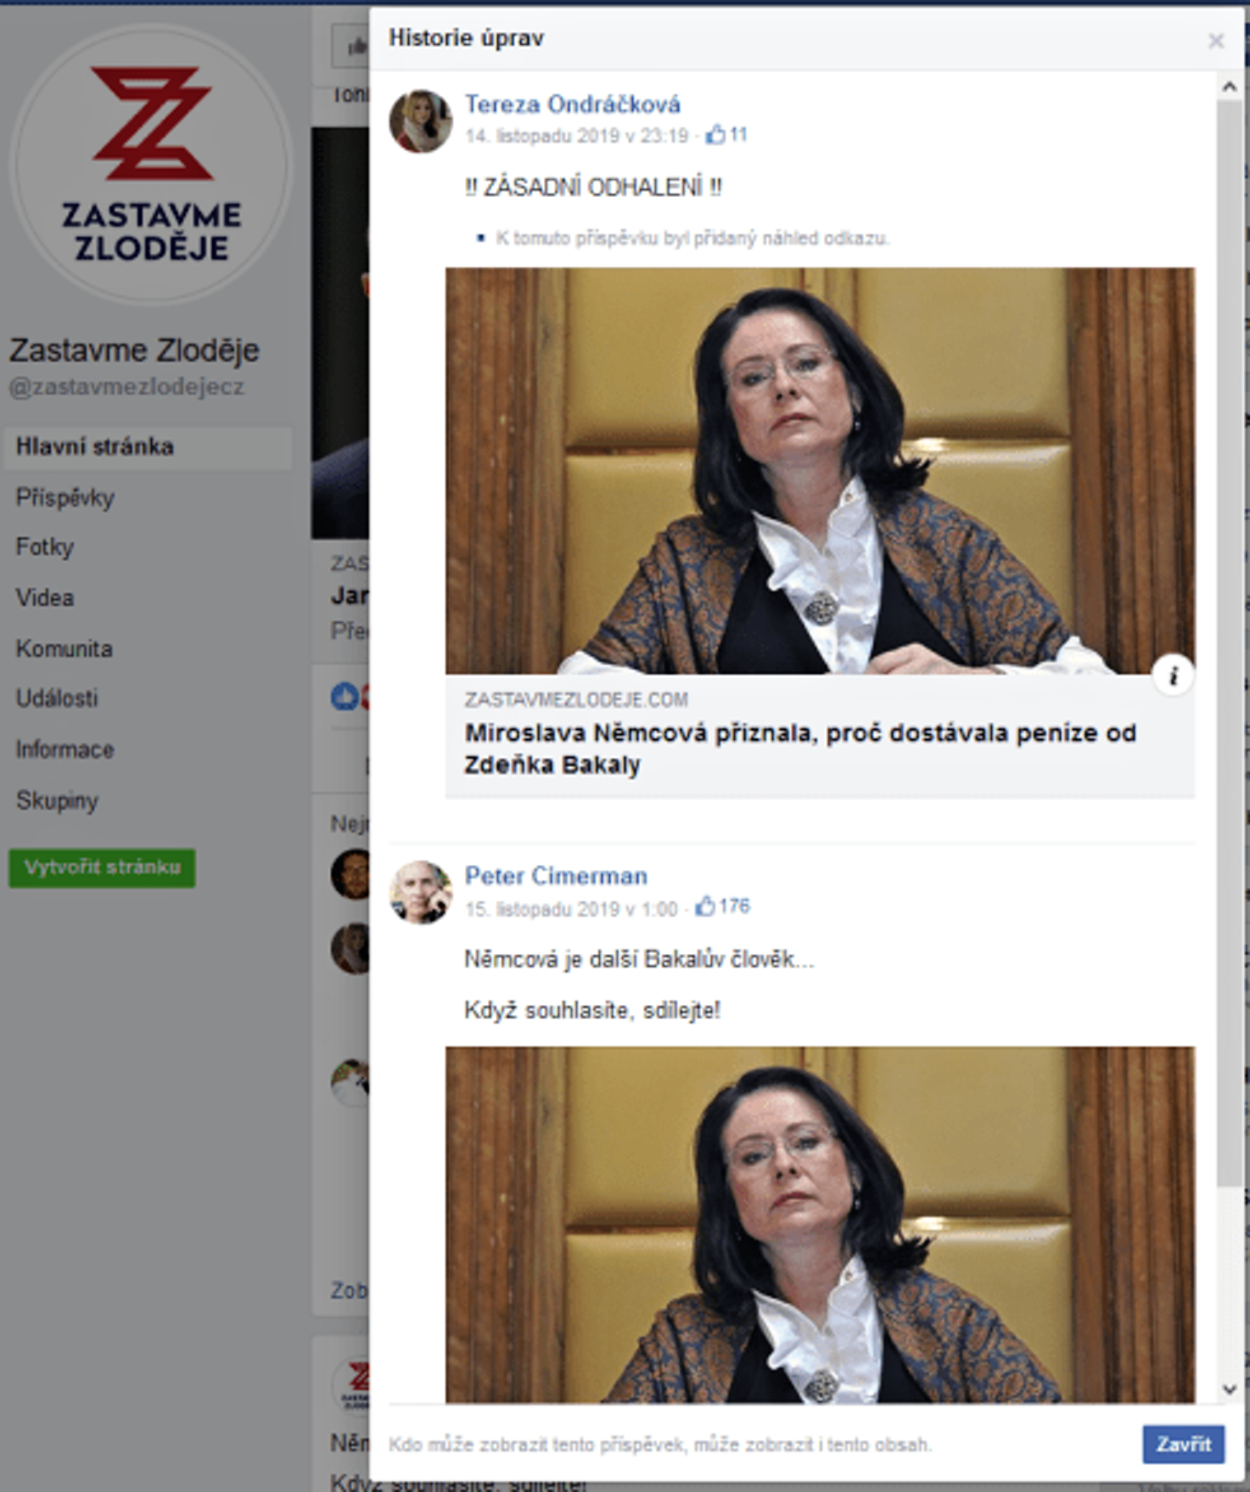Go to the Fotky section

(45, 547)
